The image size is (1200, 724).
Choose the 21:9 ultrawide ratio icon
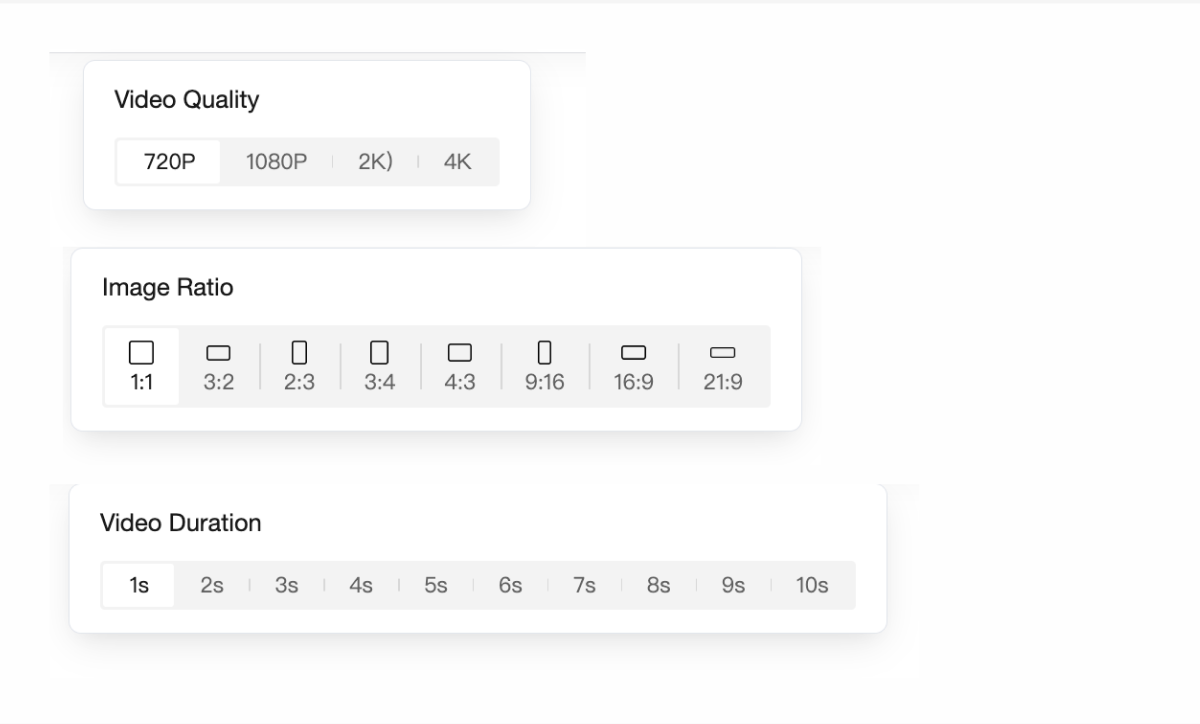[x=722, y=353]
